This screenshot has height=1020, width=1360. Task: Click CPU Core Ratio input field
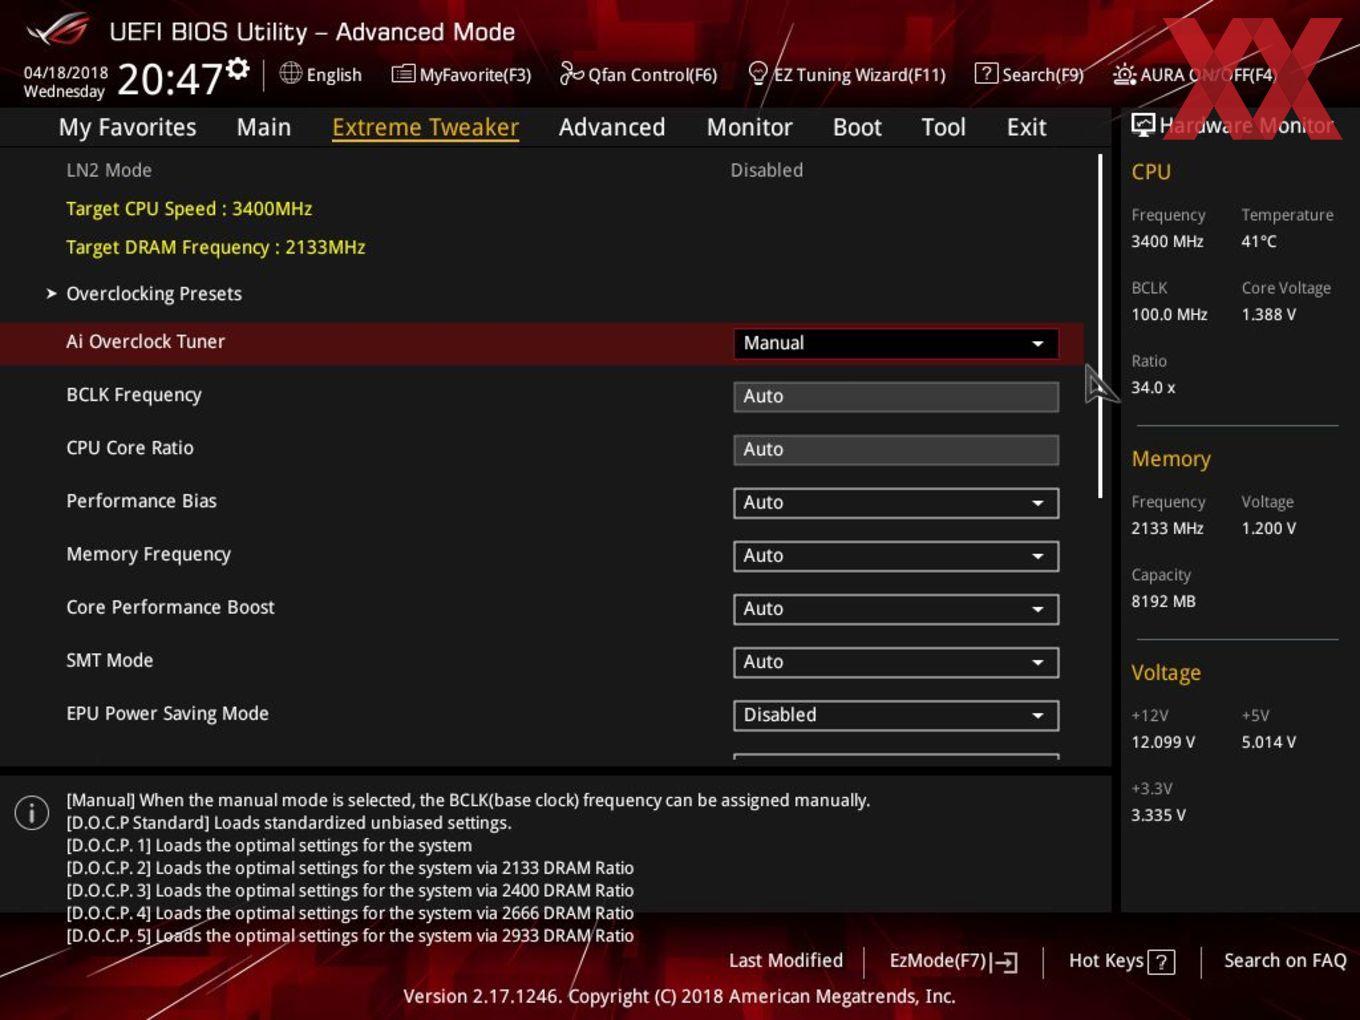[896, 450]
